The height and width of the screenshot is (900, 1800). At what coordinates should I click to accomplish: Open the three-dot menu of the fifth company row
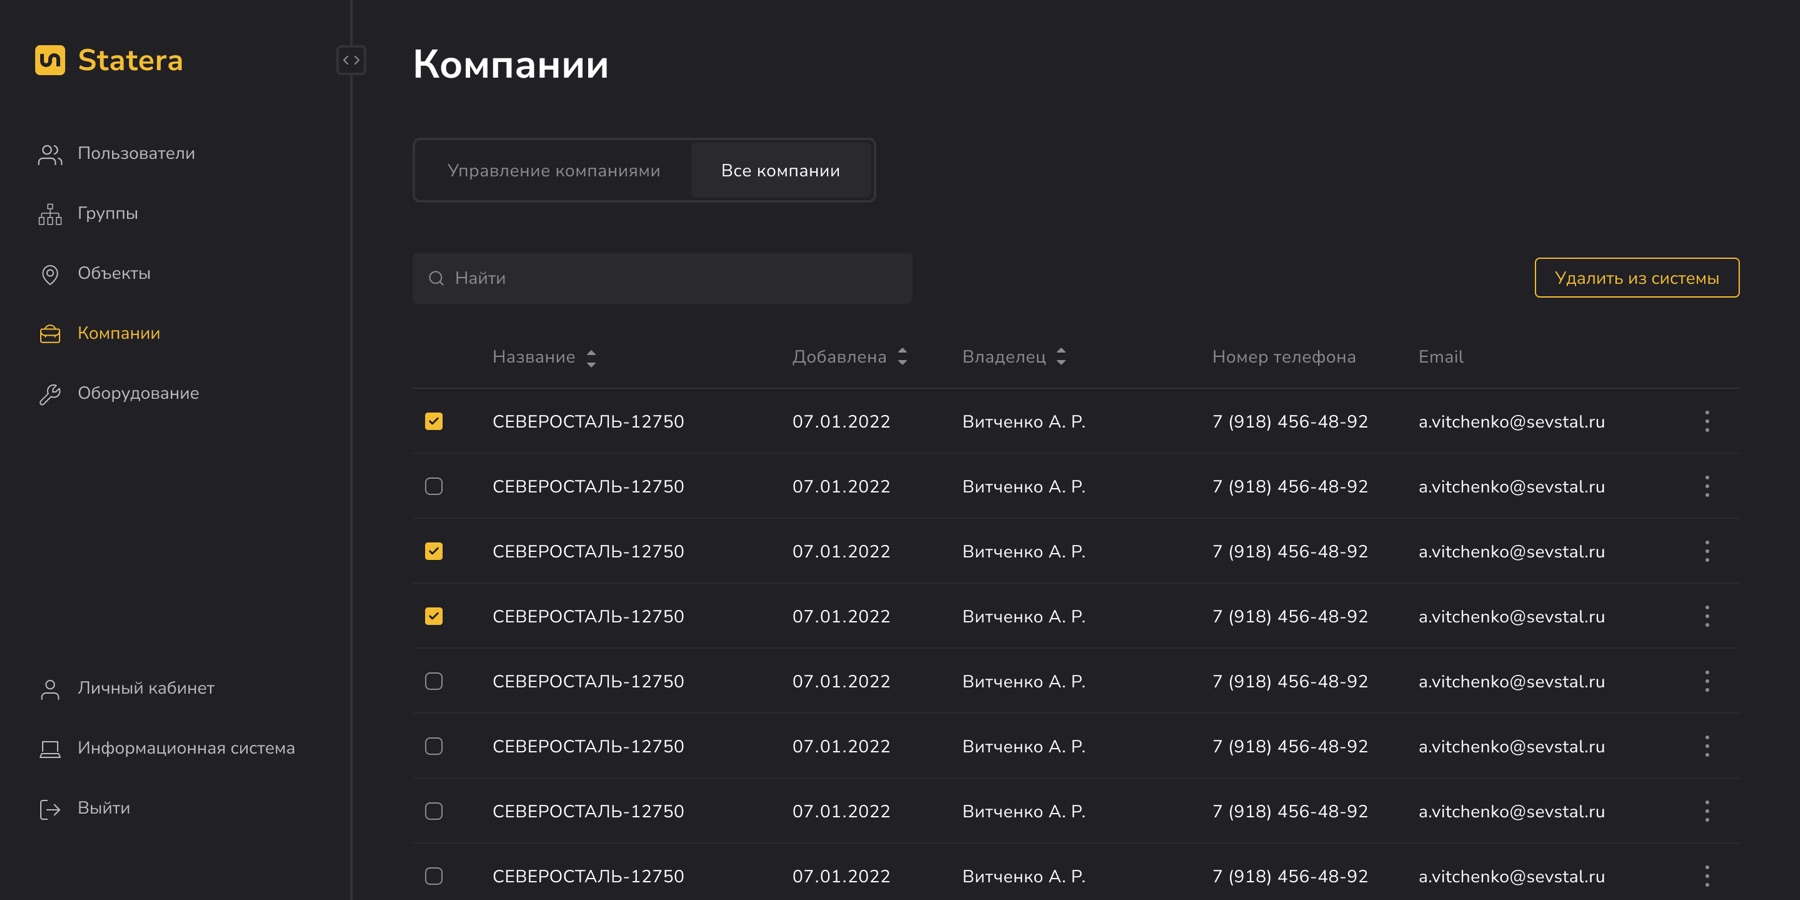(x=1707, y=681)
